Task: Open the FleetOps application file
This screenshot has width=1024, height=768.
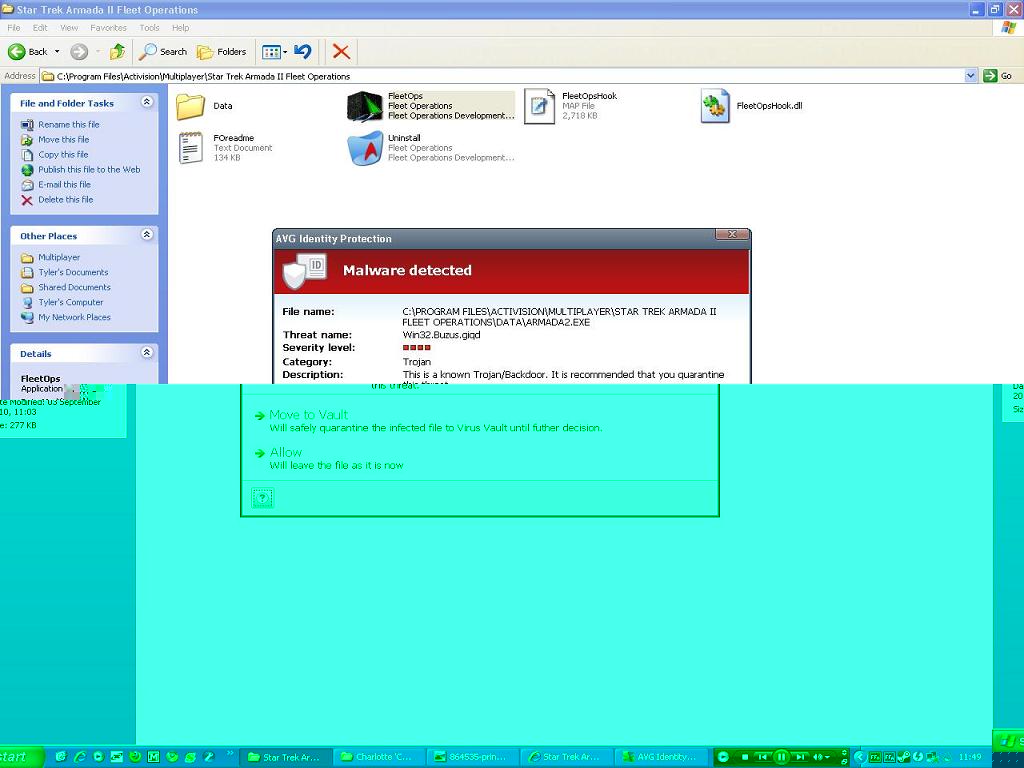Action: pyautogui.click(x=365, y=106)
